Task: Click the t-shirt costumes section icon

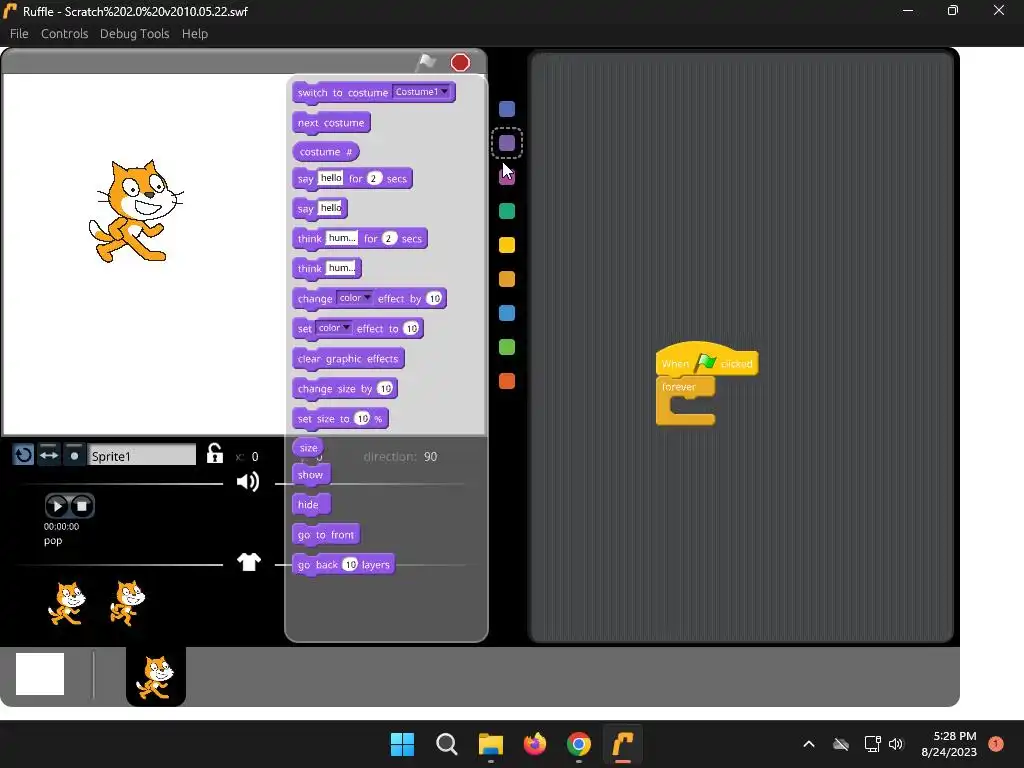Action: pos(249,562)
